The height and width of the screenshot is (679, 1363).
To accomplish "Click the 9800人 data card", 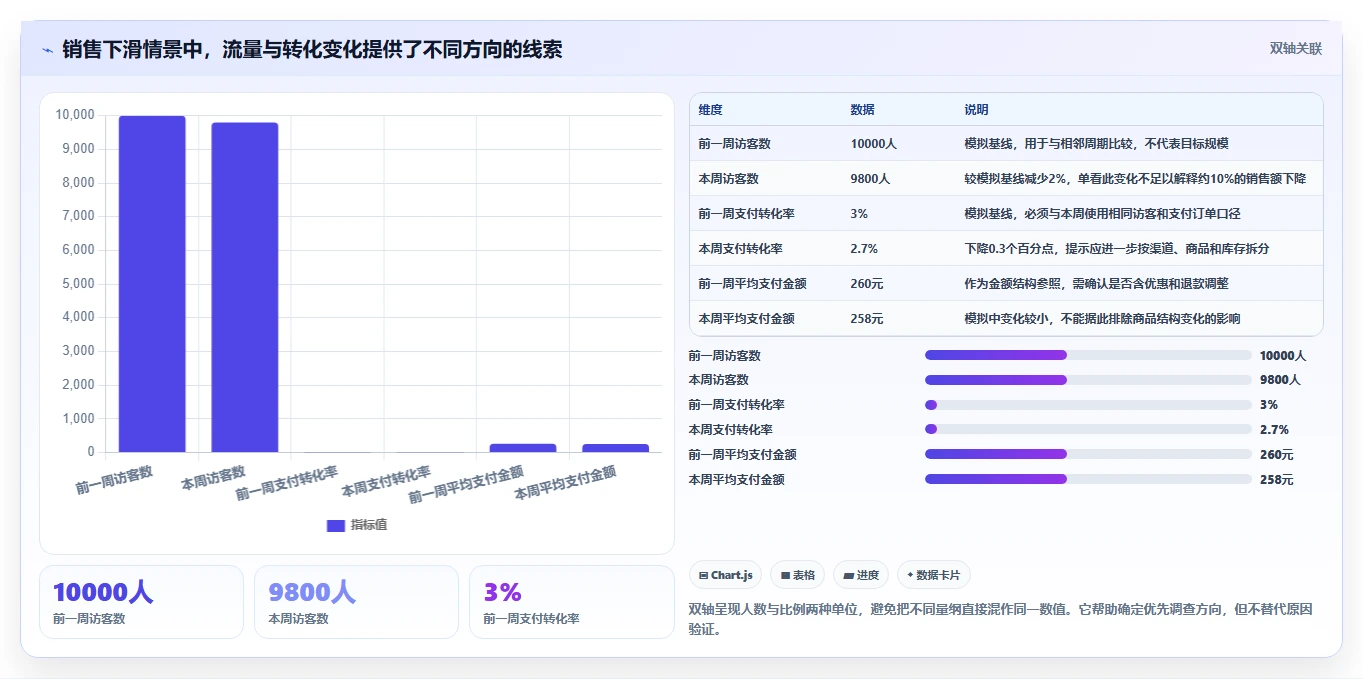I will click(356, 602).
